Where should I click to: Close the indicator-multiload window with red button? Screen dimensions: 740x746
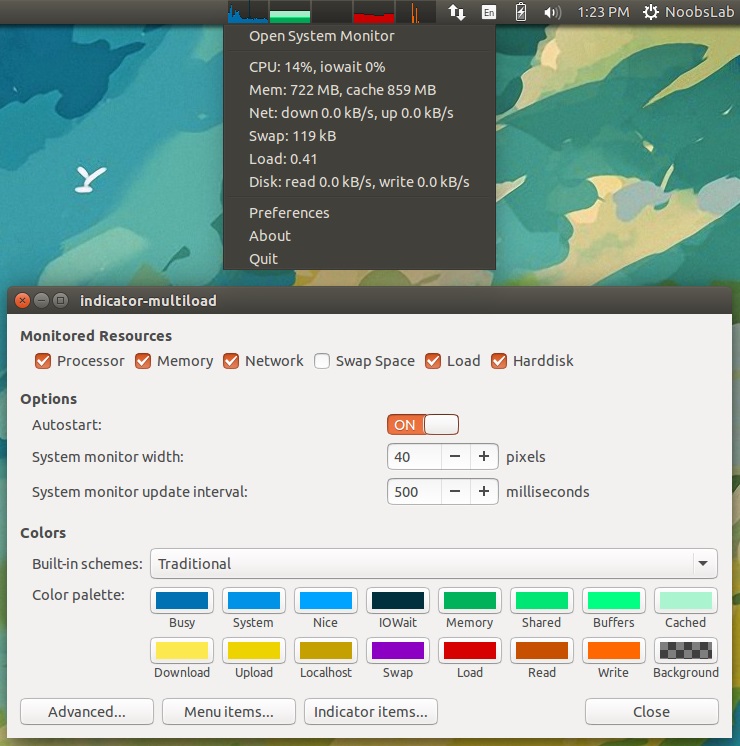pos(22,301)
